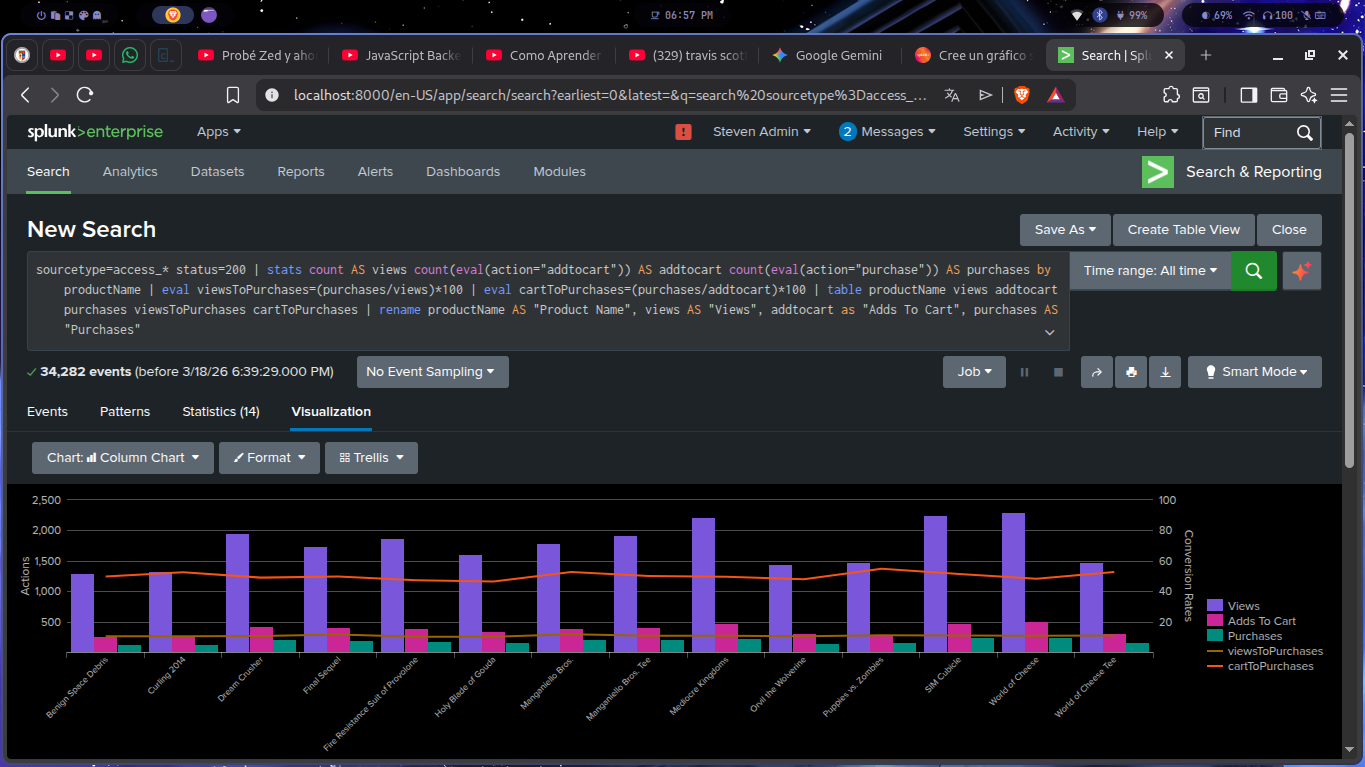Open the Smart Mode dropdown
The width and height of the screenshot is (1365, 767).
pos(1254,372)
